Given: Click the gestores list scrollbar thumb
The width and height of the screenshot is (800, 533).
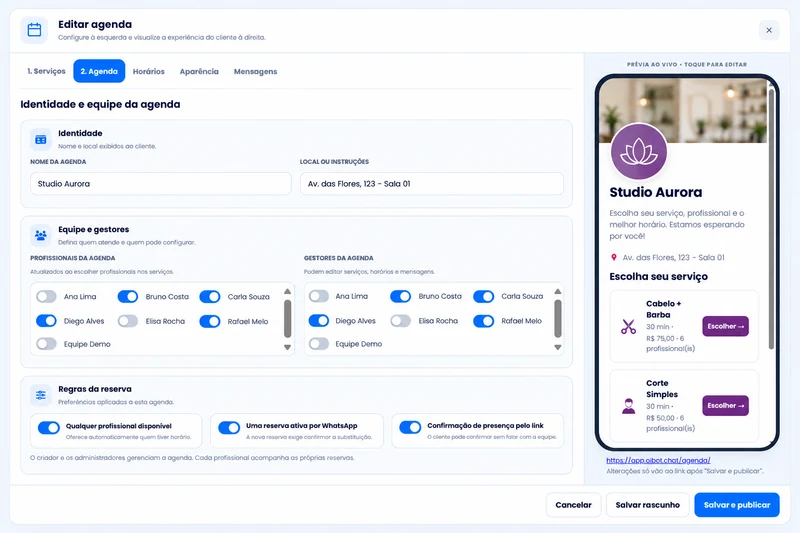Looking at the screenshot, I should click(x=558, y=319).
